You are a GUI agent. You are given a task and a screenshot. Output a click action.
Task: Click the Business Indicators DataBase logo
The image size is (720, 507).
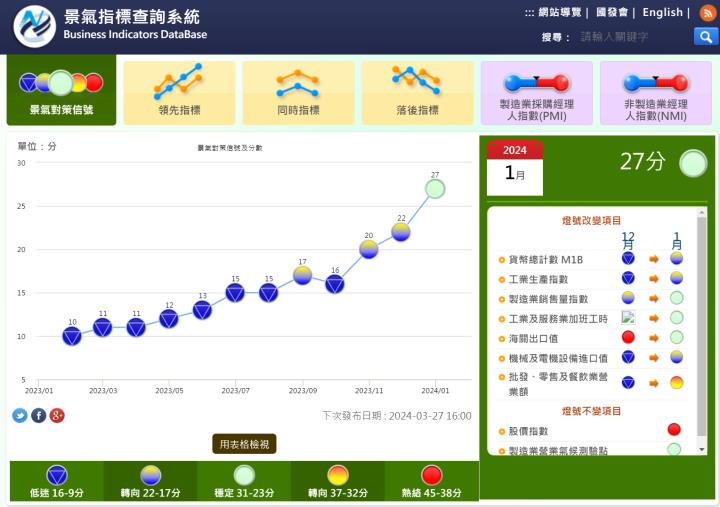click(34, 26)
